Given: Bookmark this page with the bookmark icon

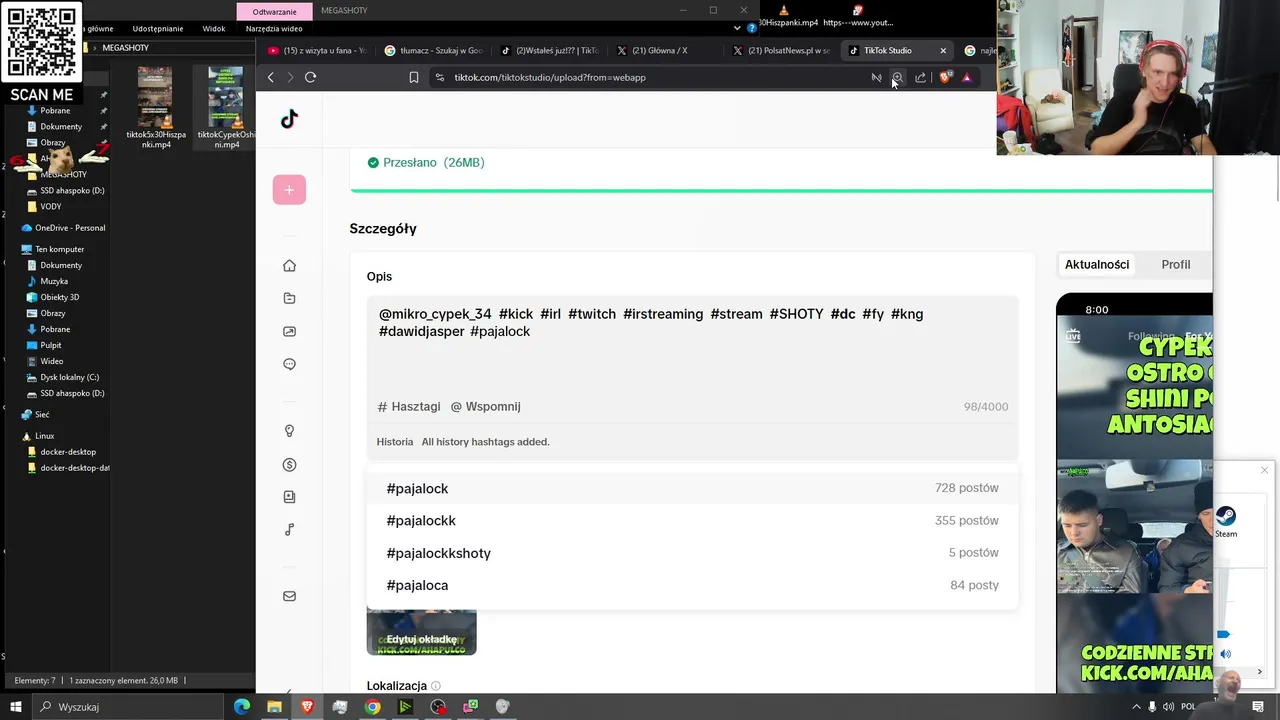Looking at the screenshot, I should point(413,77).
